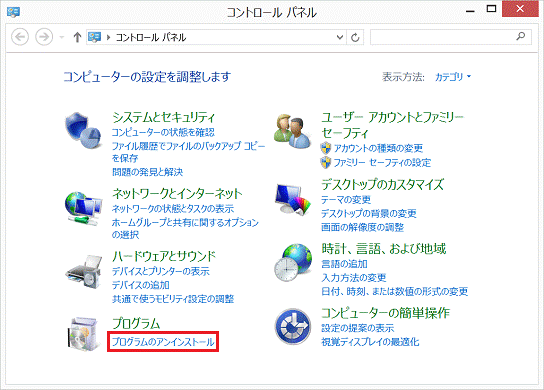
Task: Expand the breadcrumb arrow before コントロール パネル
Action: click(108, 37)
